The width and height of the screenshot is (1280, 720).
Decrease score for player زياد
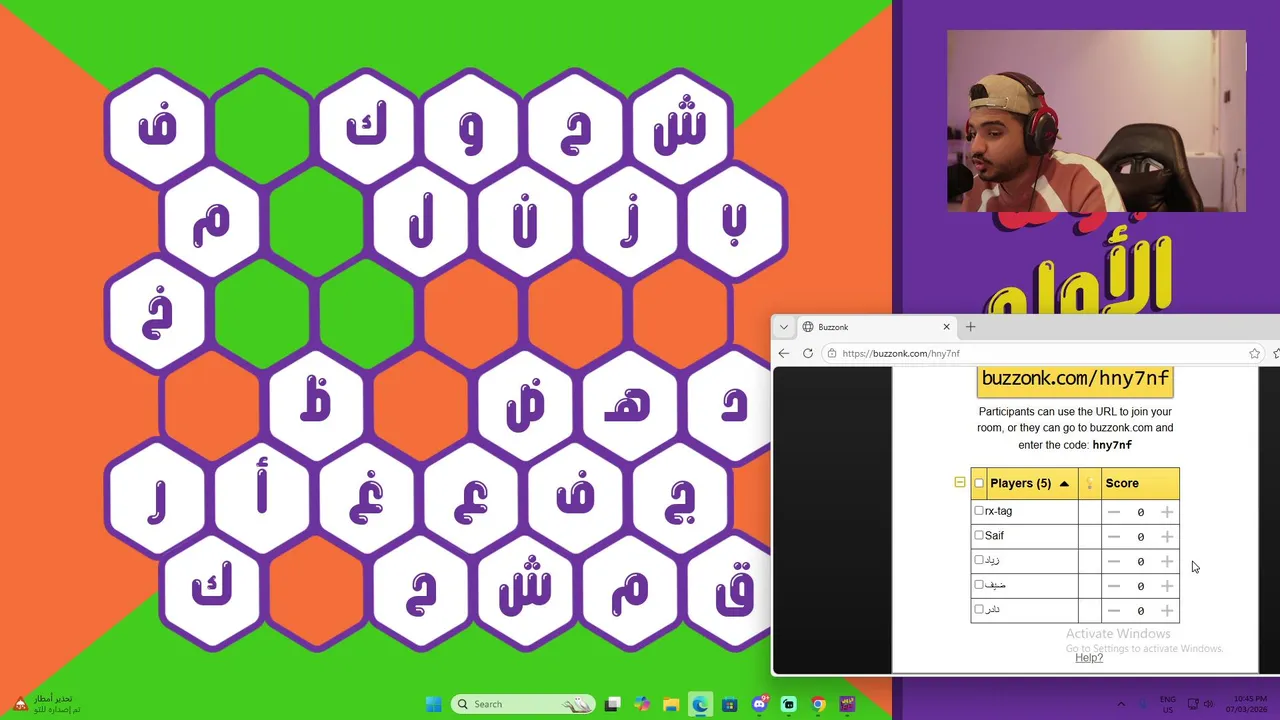click(x=1114, y=561)
